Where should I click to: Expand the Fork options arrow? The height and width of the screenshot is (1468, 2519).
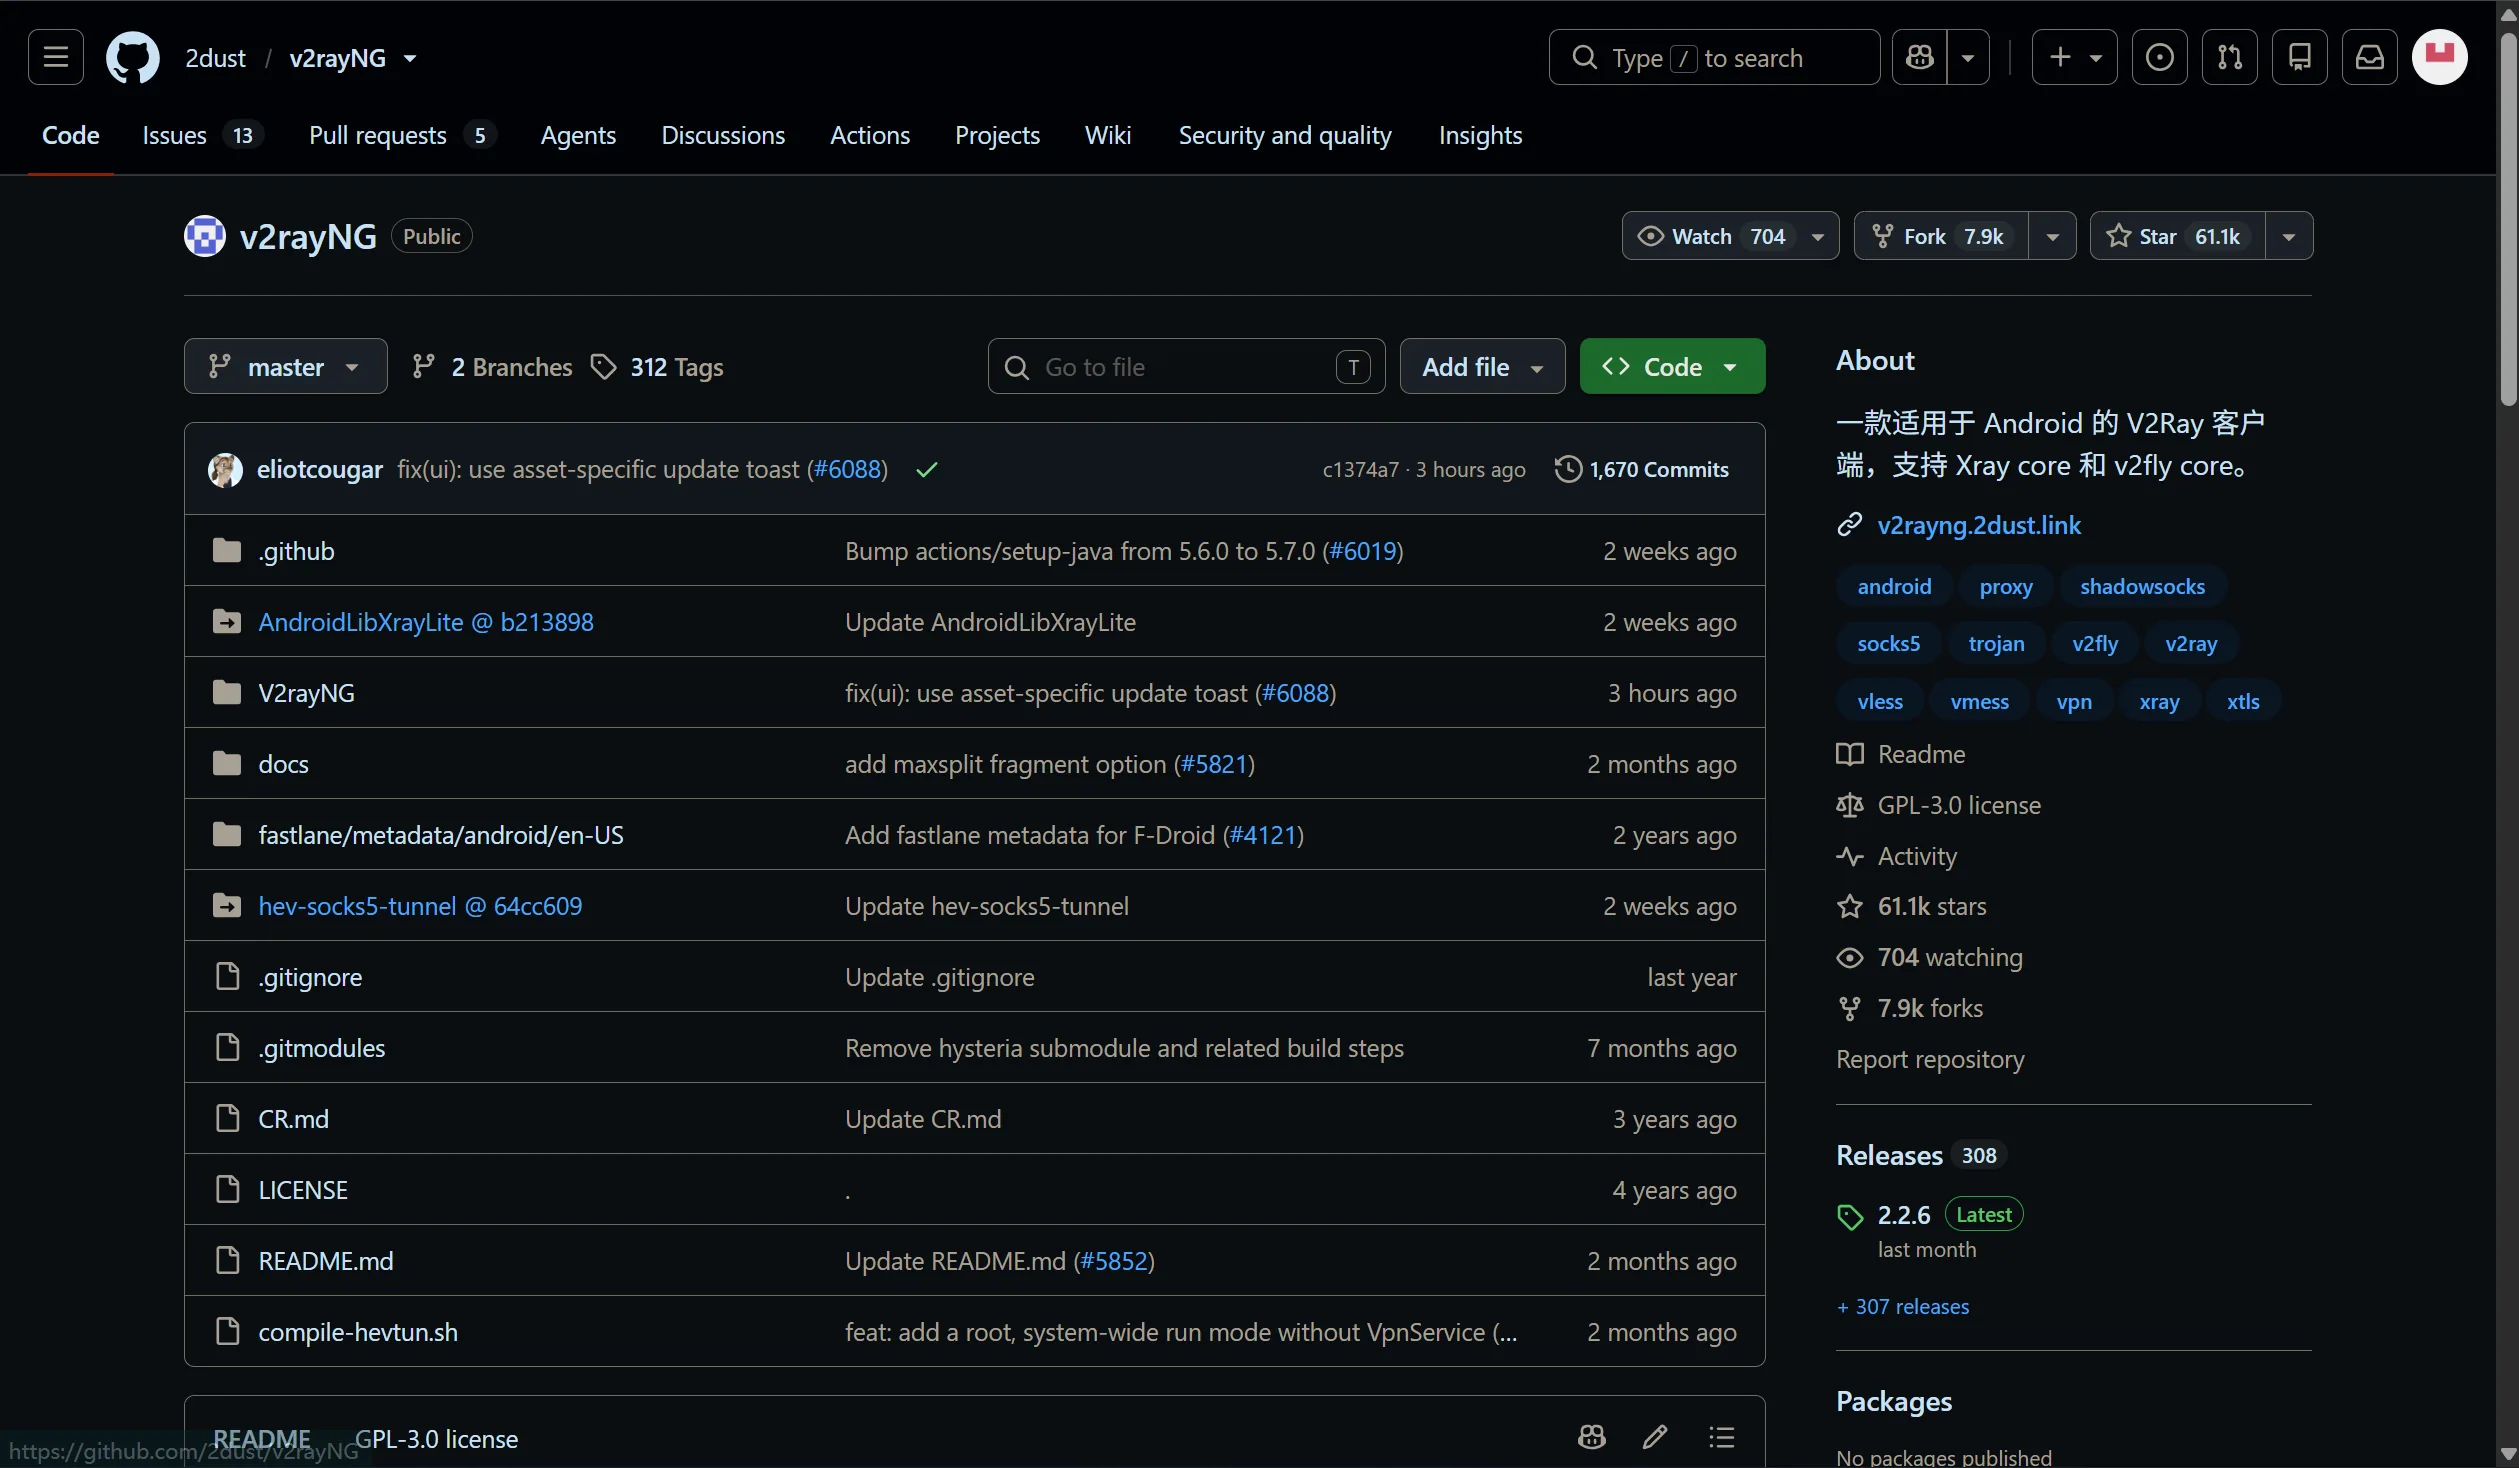(x=2052, y=236)
